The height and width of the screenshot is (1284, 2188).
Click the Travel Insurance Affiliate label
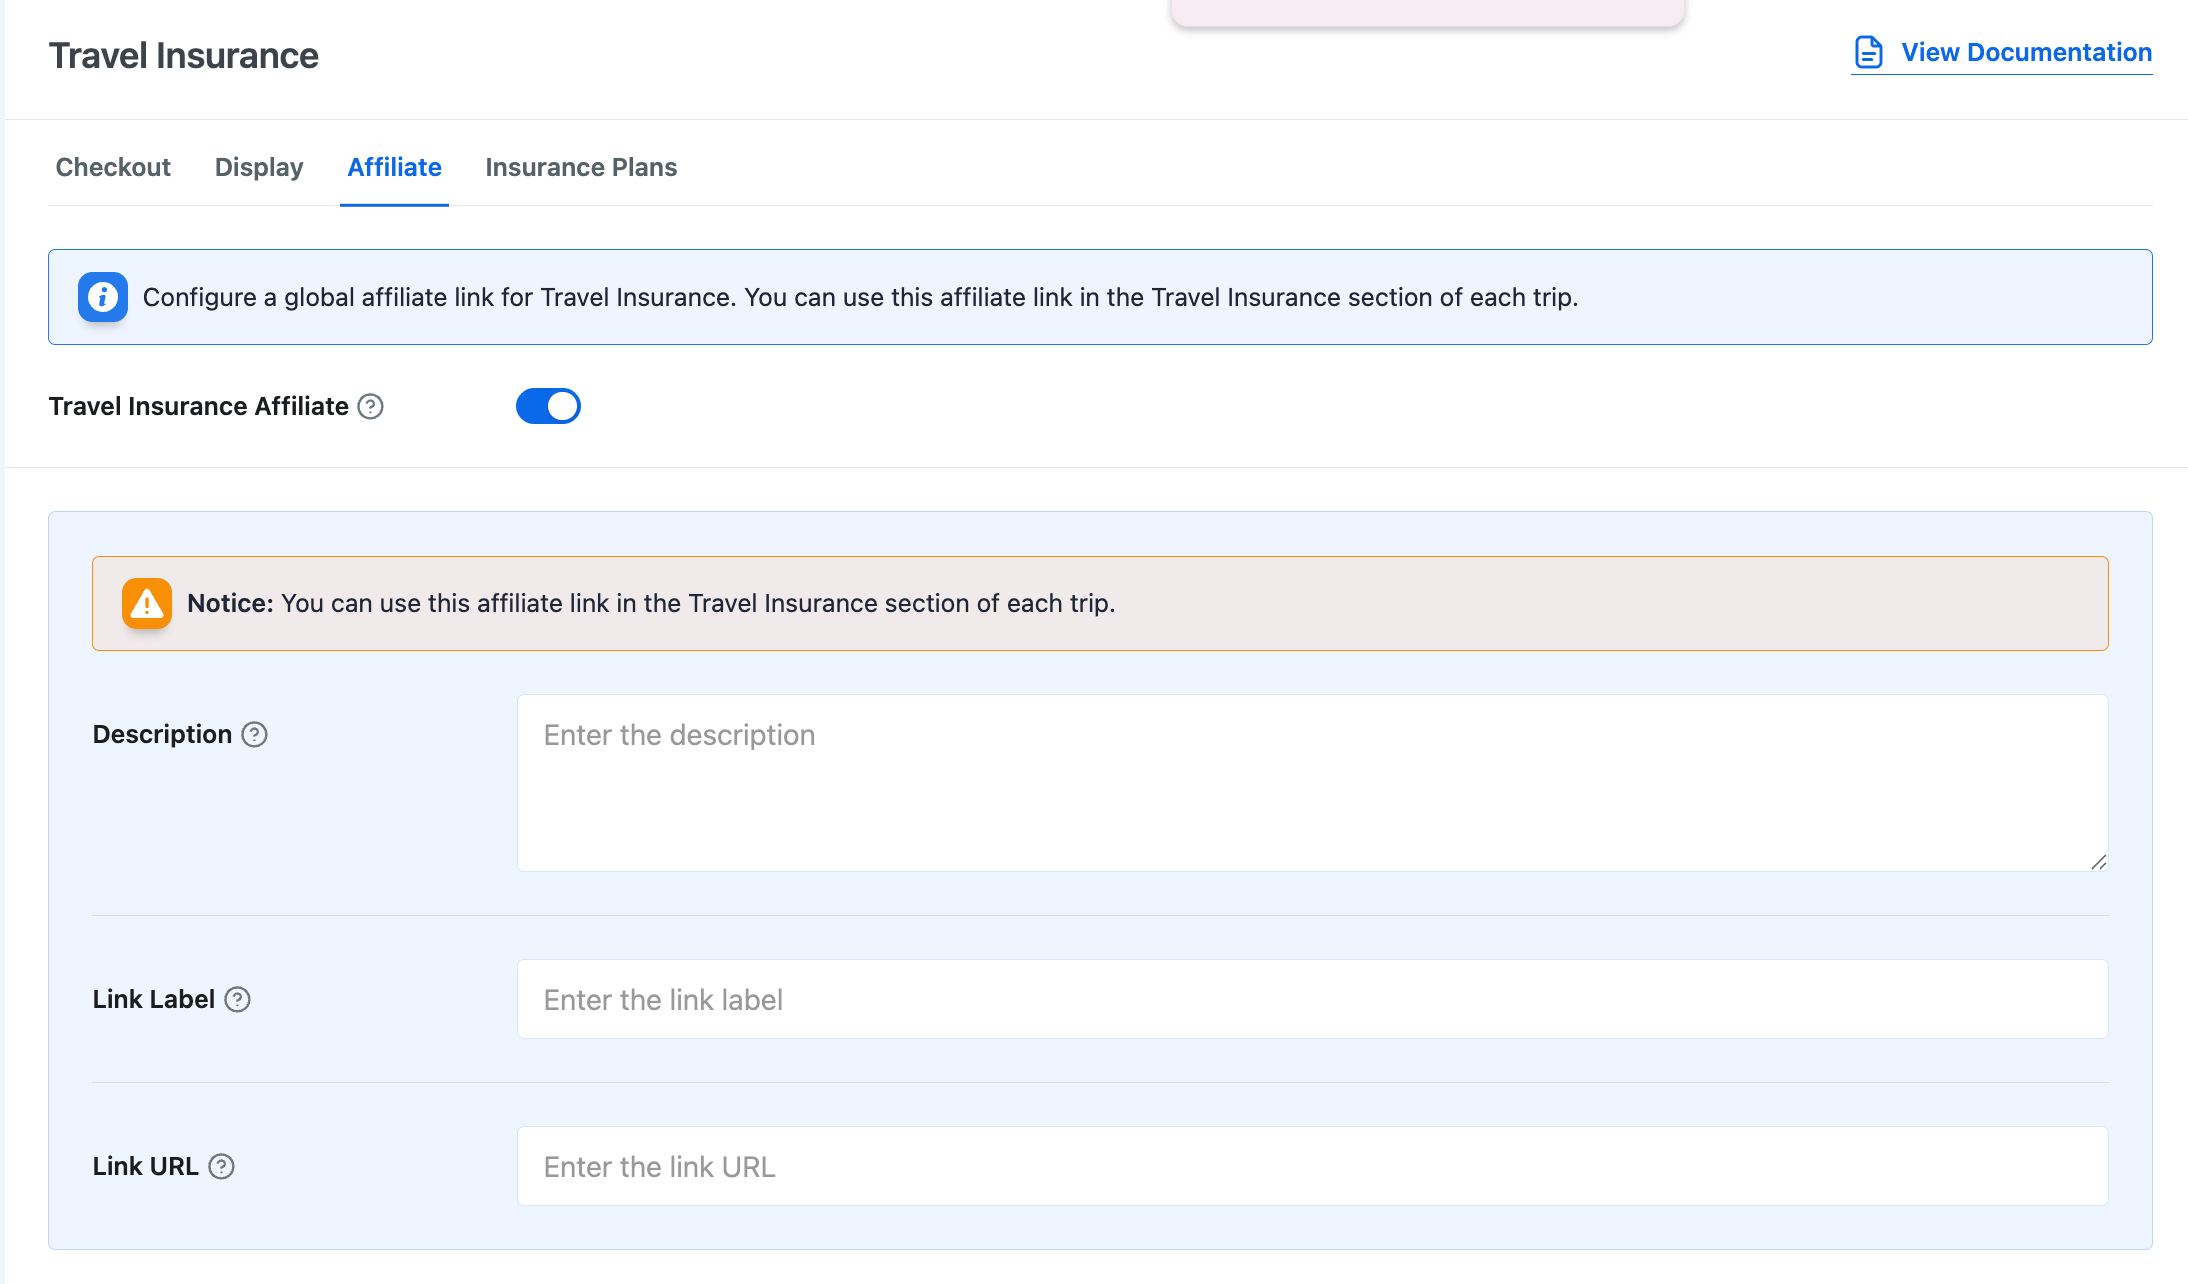(x=199, y=406)
